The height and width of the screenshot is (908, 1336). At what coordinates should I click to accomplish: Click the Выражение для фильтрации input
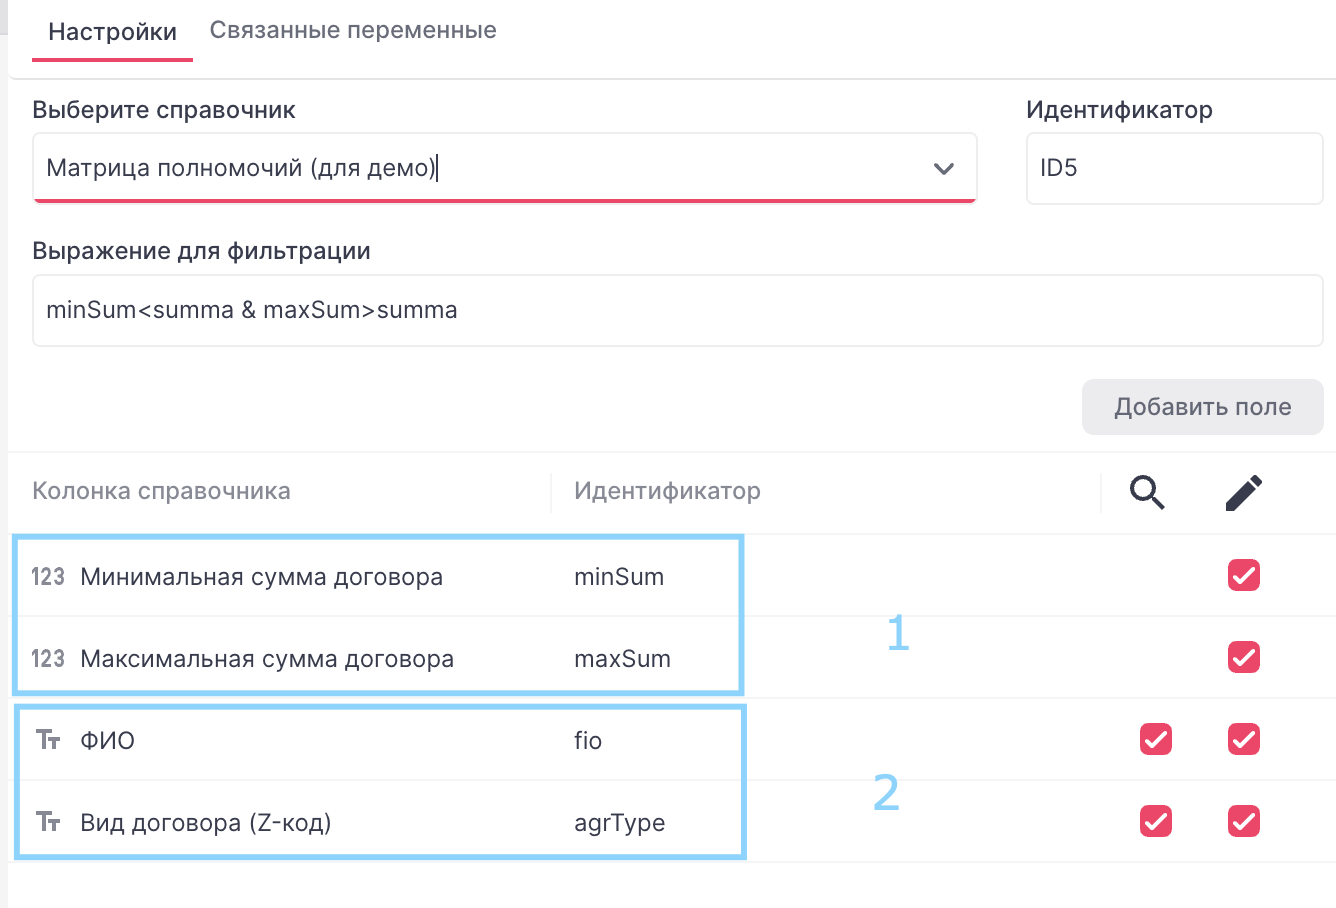point(677,310)
